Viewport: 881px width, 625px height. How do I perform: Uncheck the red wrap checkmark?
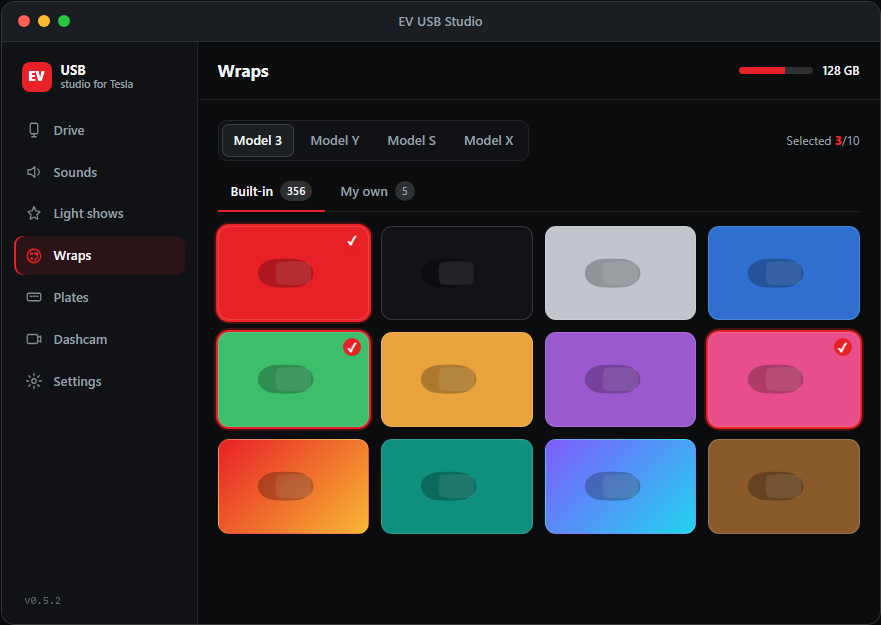click(352, 241)
